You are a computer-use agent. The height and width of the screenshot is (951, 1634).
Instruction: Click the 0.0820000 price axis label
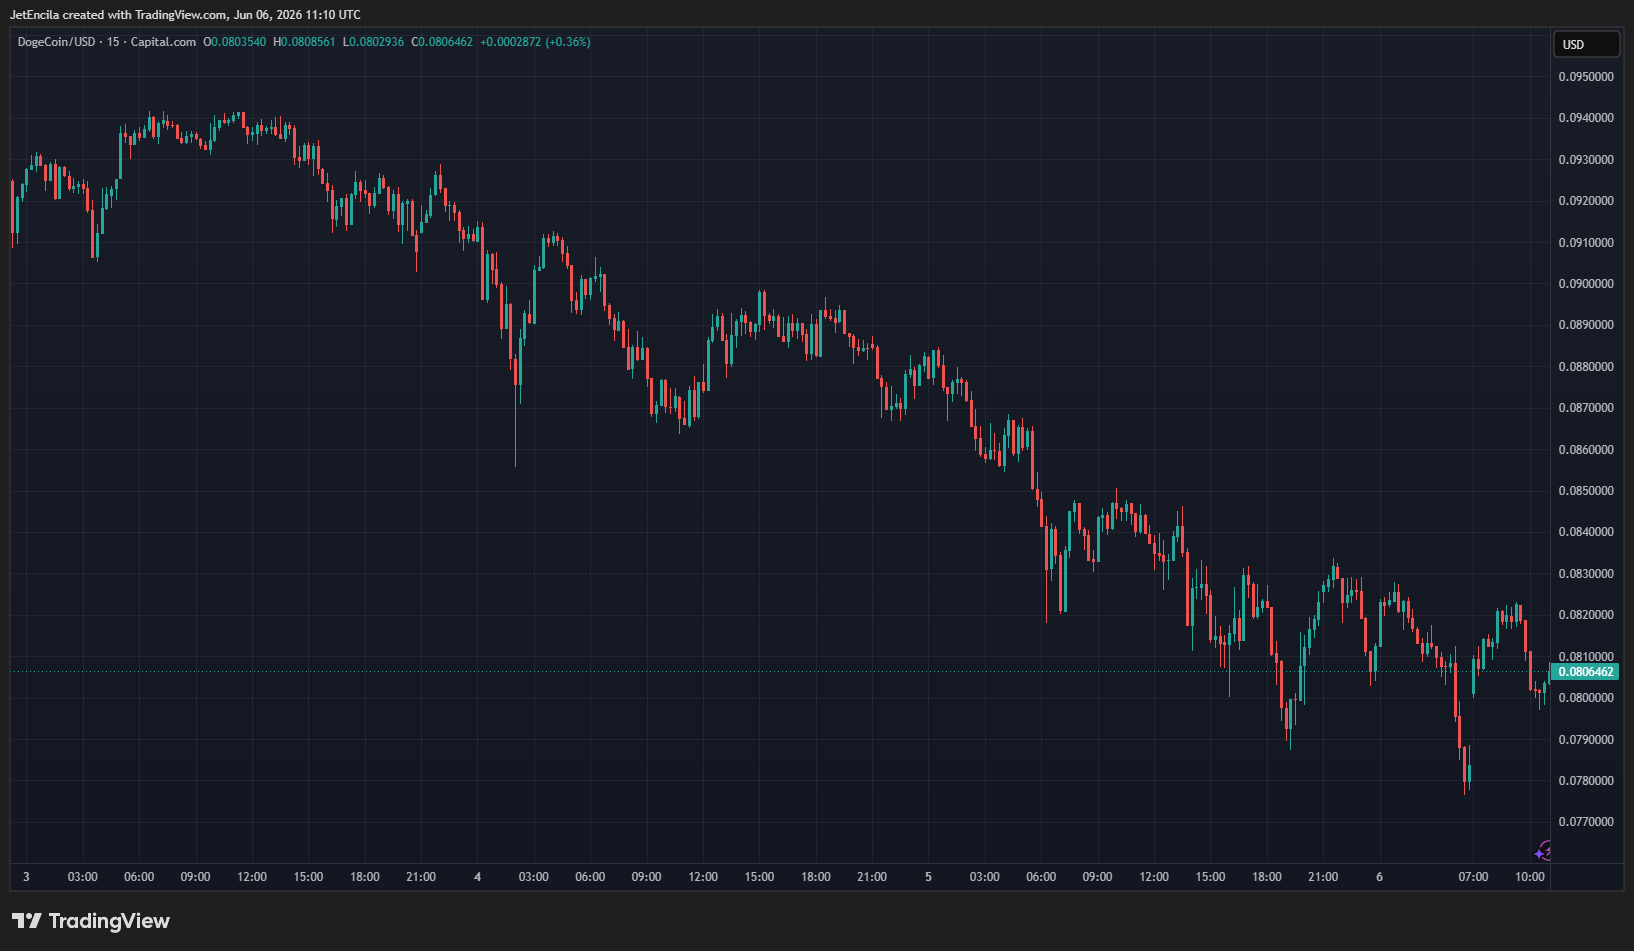click(1586, 615)
